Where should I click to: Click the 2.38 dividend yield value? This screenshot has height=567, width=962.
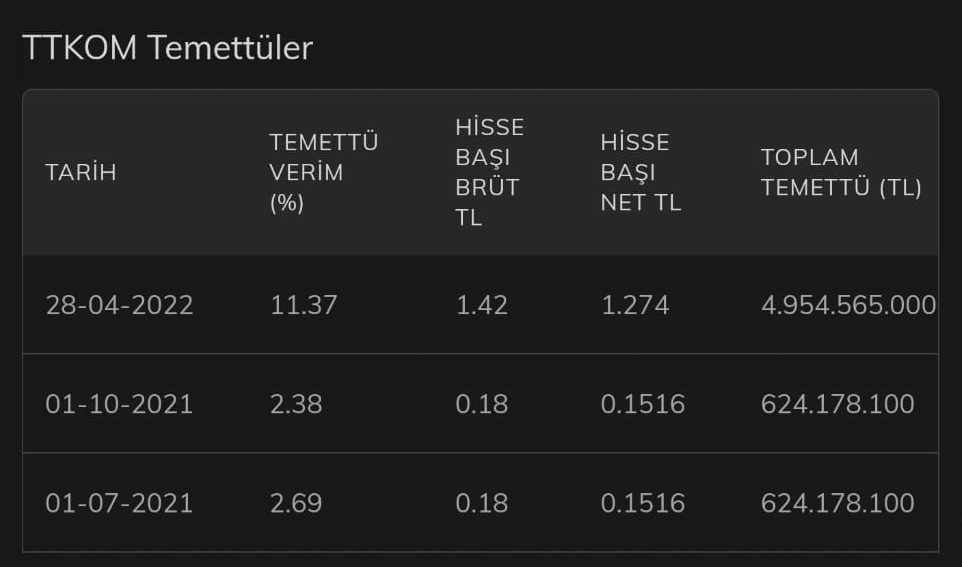(x=296, y=404)
